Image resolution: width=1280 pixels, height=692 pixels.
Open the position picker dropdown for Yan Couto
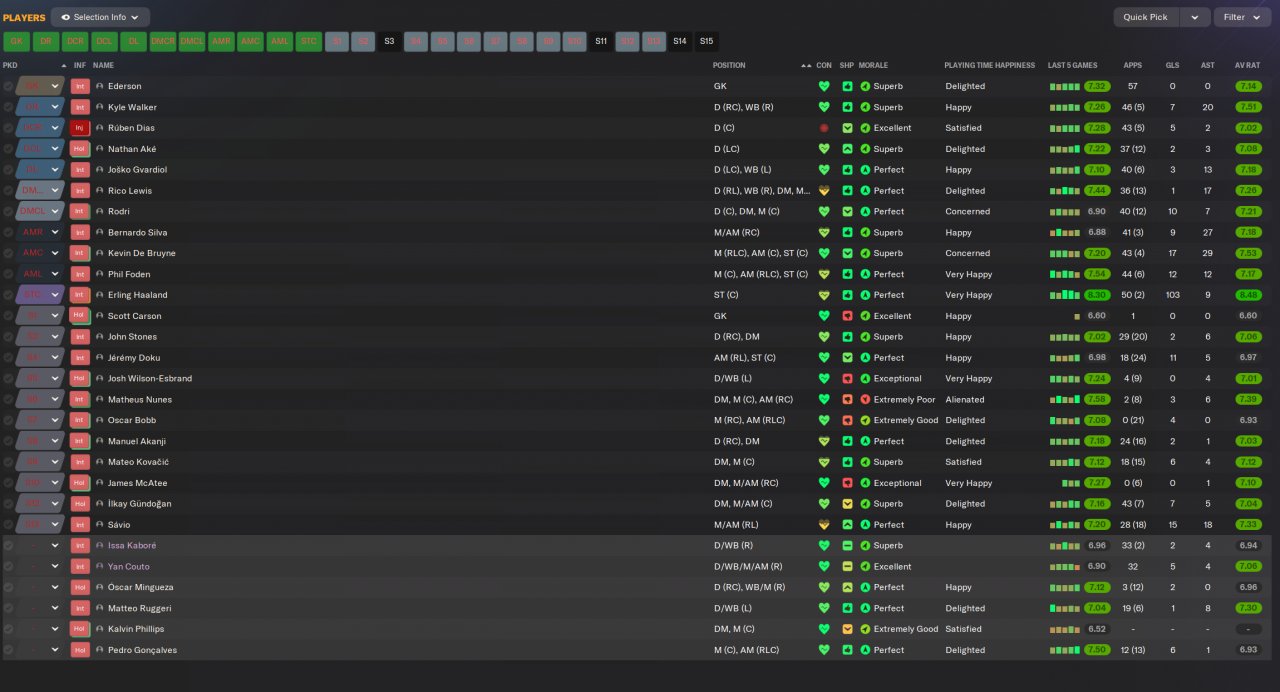(x=56, y=566)
